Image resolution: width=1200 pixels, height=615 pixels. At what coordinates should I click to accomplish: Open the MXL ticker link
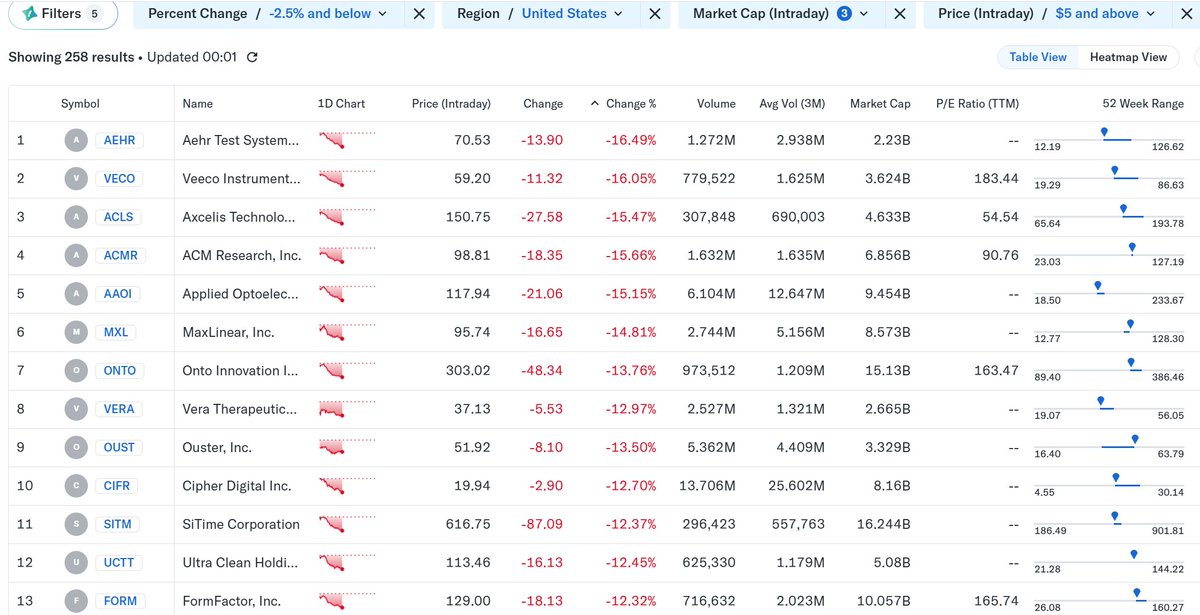pos(116,332)
